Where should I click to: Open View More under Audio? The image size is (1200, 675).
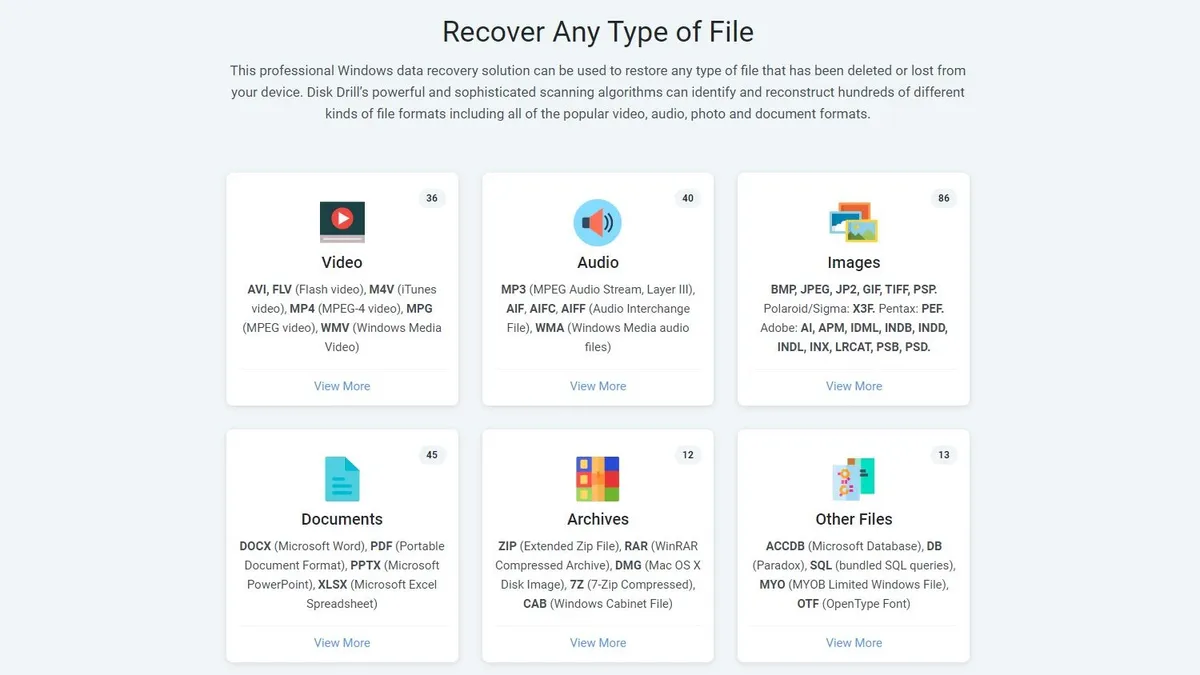[598, 386]
